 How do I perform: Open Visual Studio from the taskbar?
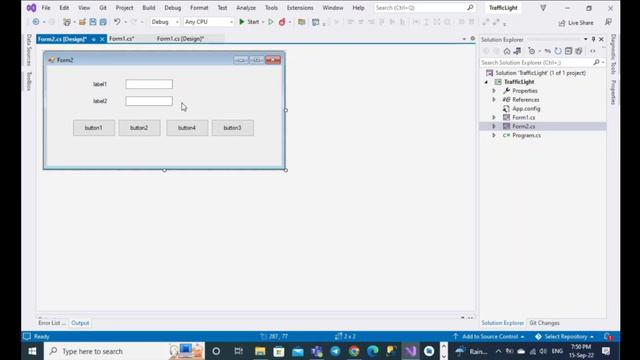click(x=410, y=351)
